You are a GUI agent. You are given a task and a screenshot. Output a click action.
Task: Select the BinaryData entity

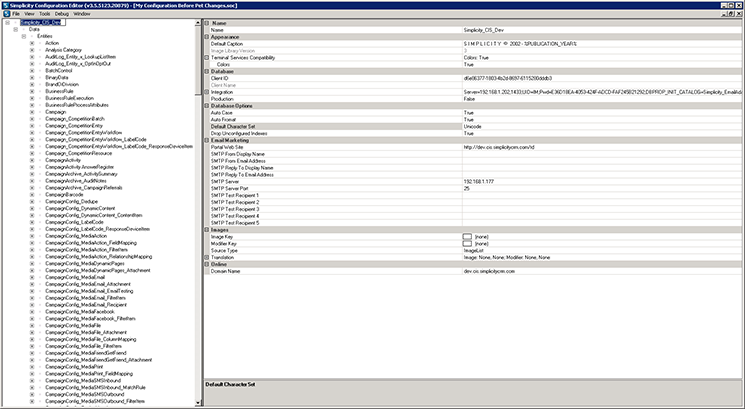(x=57, y=77)
